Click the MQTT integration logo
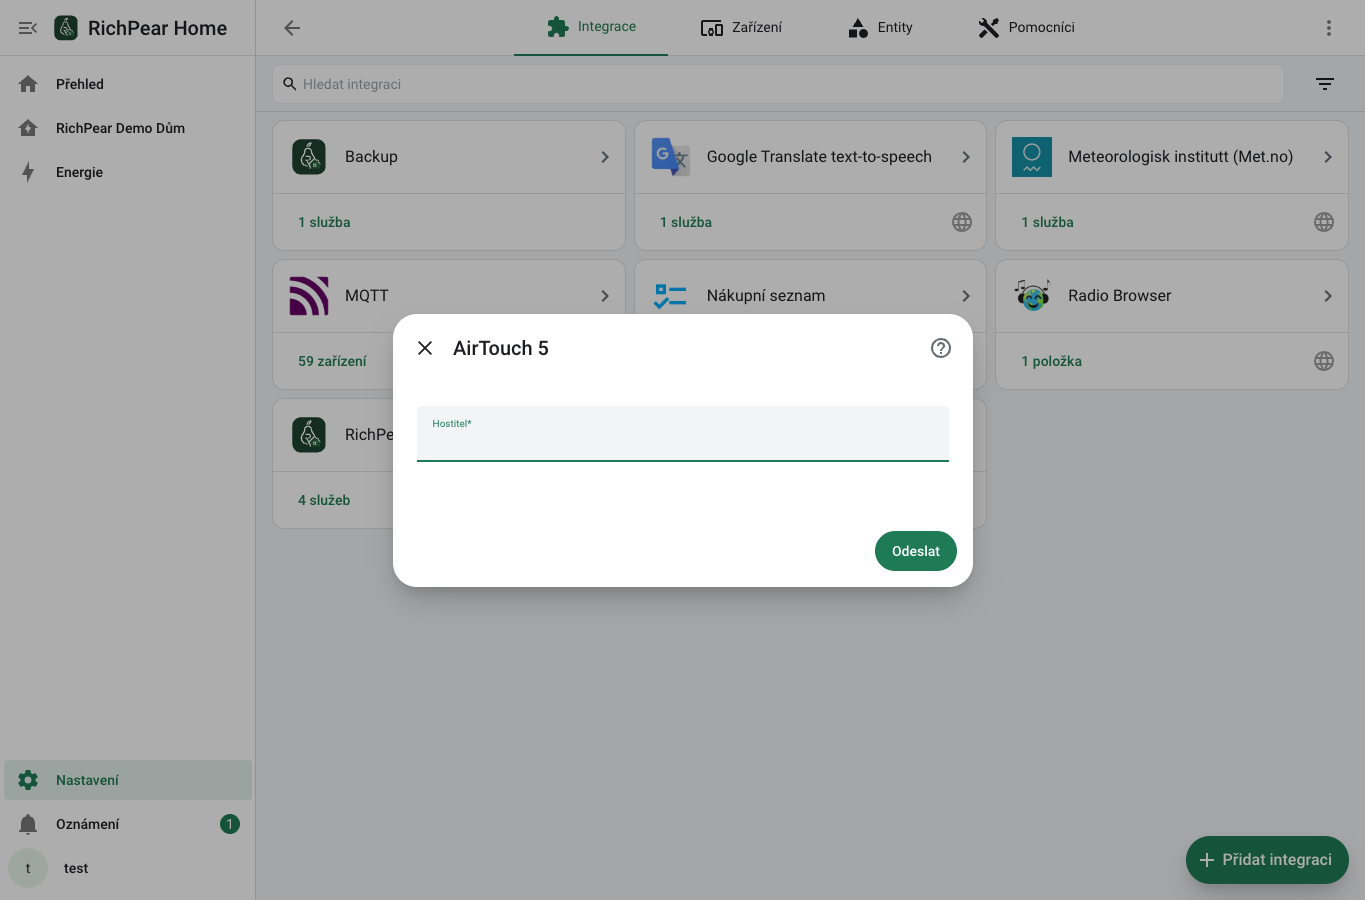Screen dimensions: 1365x900 point(309,296)
